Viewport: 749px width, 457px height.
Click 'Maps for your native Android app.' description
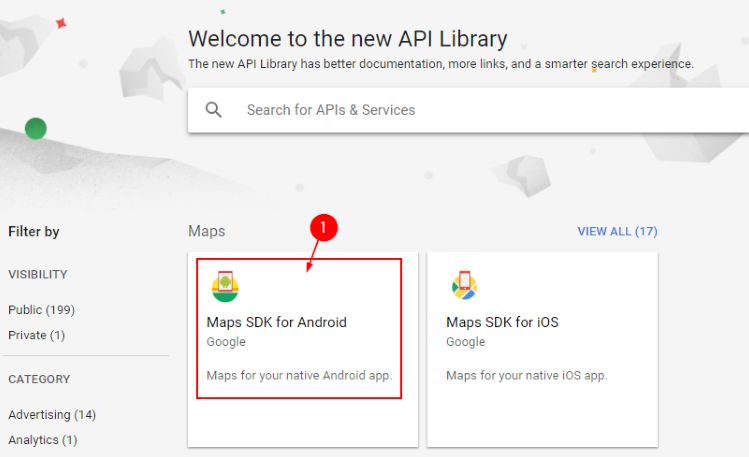pos(299,375)
